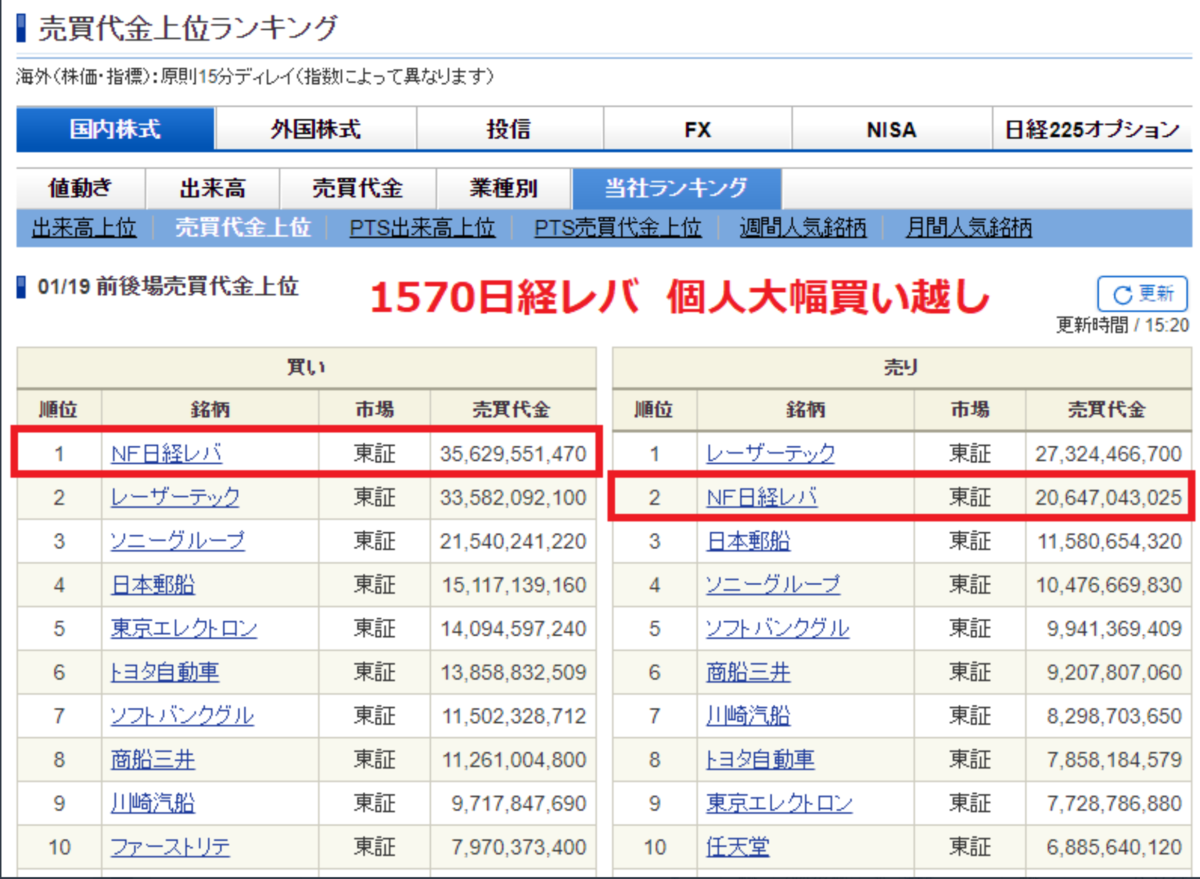1200x879 pixels.
Task: Select the 出来高 sub-tab
Action: click(213, 188)
